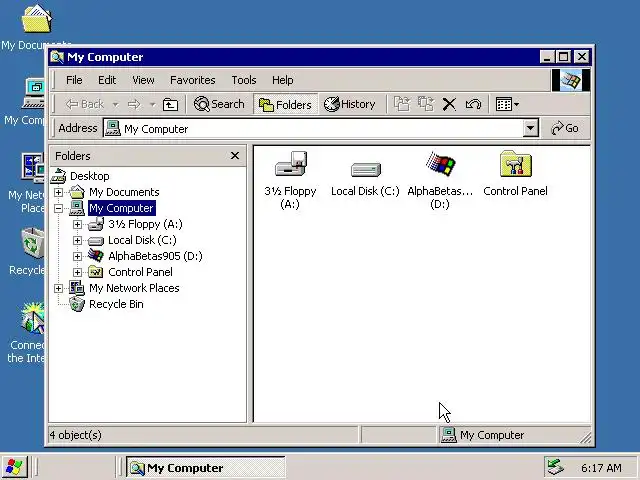Open the File menu
640x480 pixels.
pyautogui.click(x=74, y=80)
